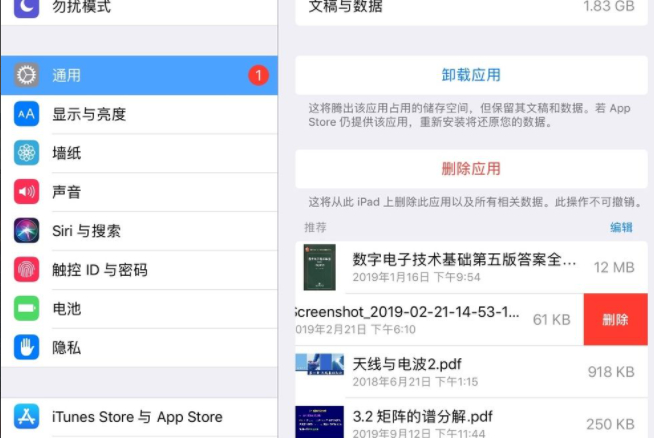
Task: Tap the red 删除应用 button
Action: click(471, 169)
